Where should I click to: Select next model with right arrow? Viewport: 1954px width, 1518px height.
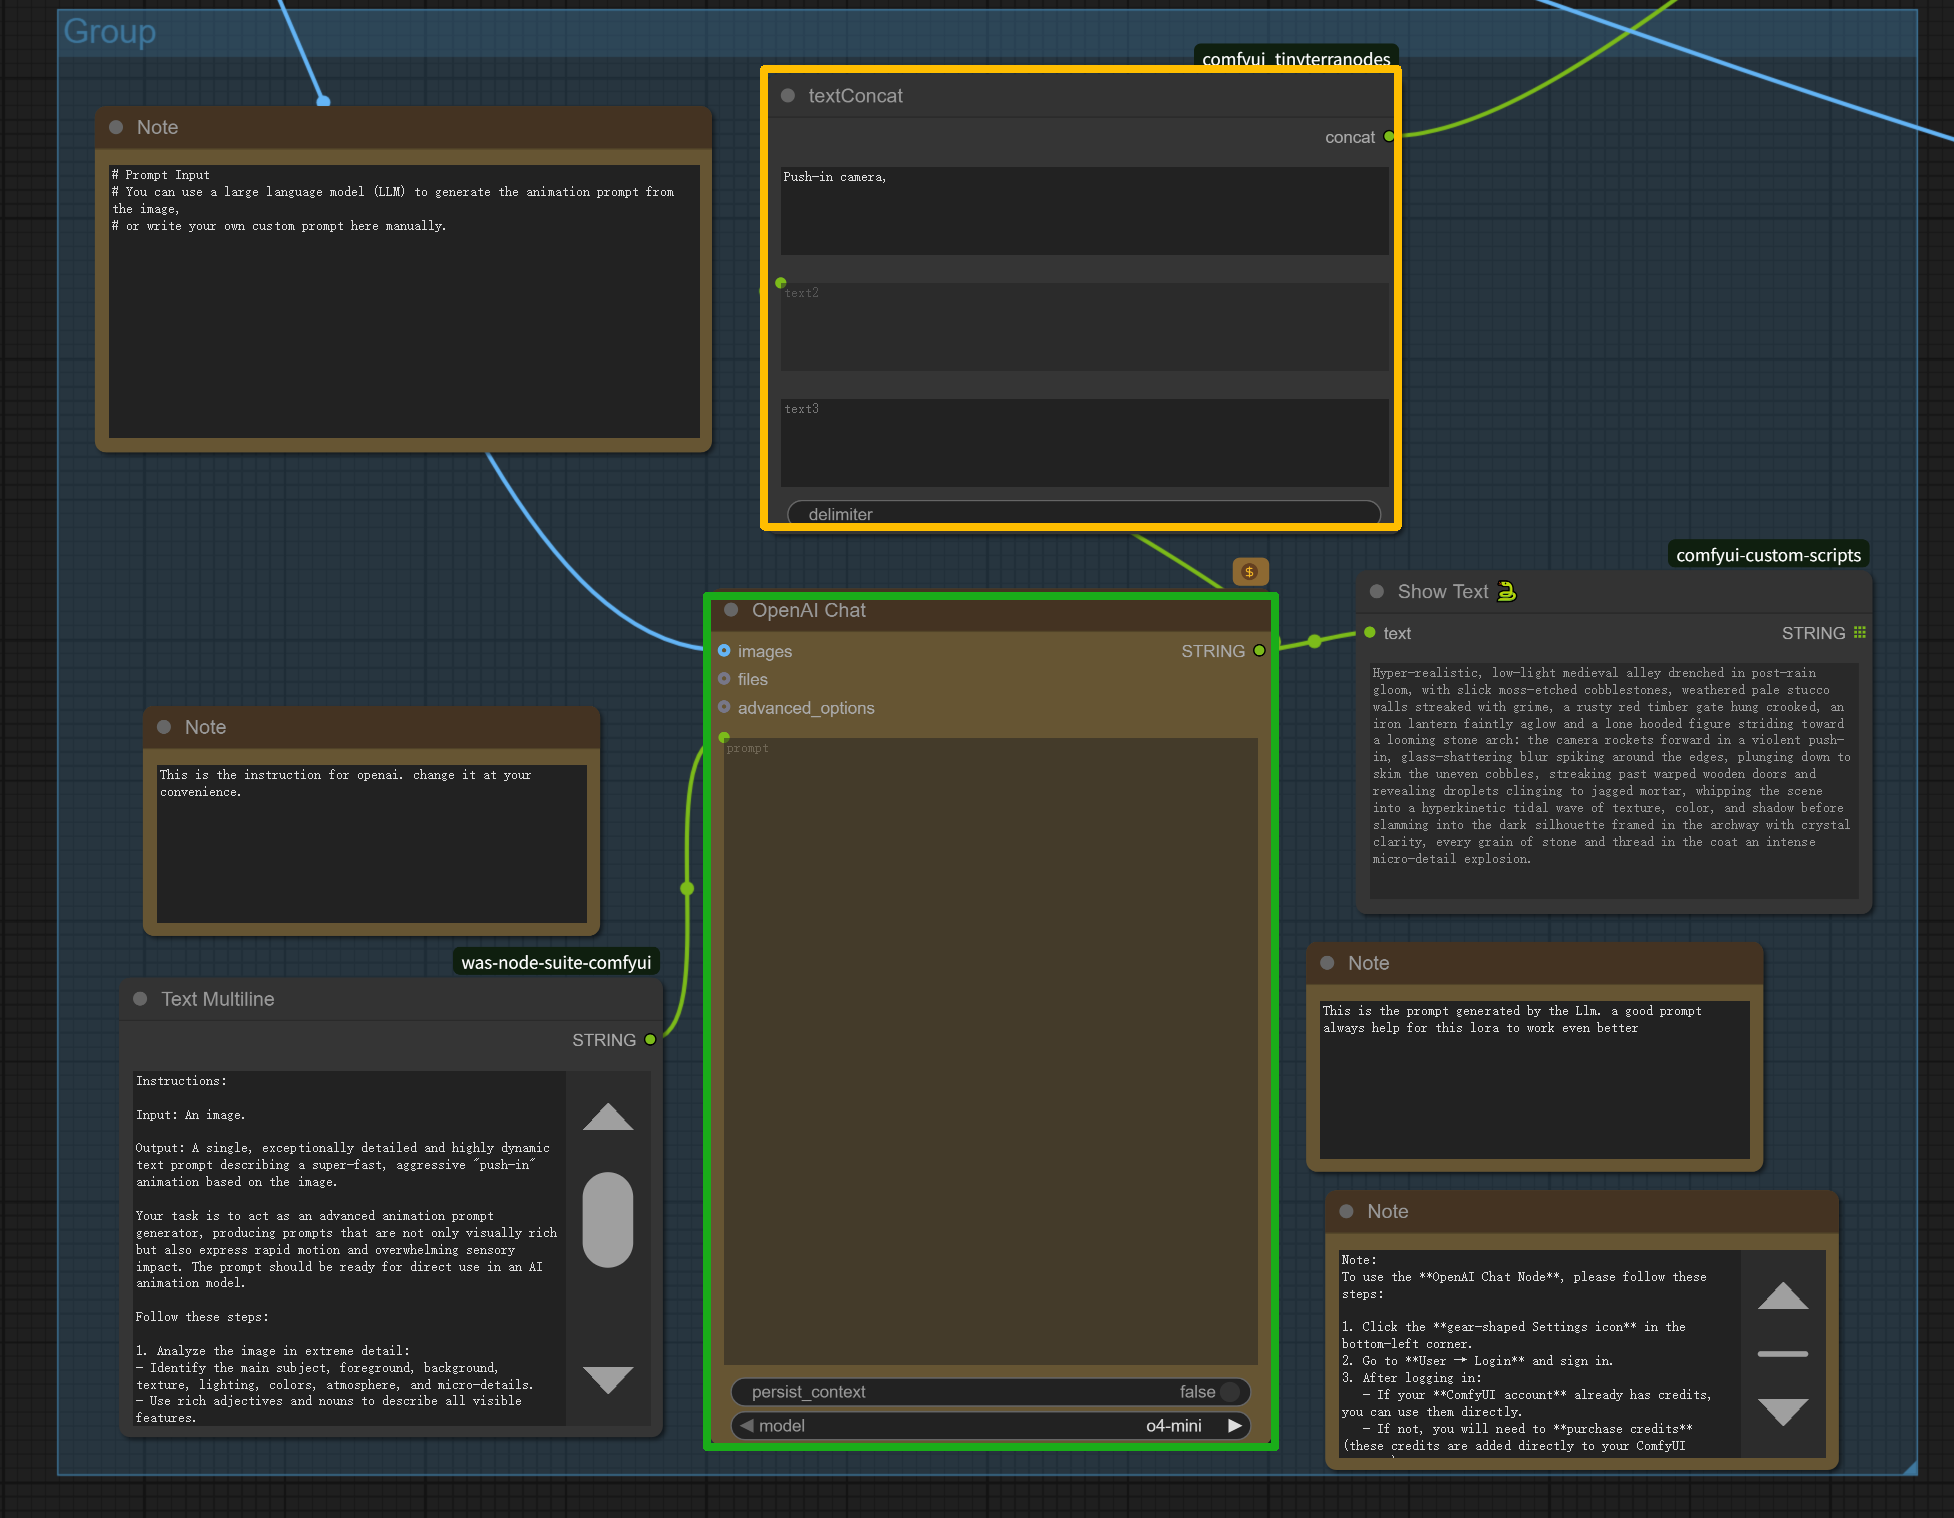point(1235,1426)
